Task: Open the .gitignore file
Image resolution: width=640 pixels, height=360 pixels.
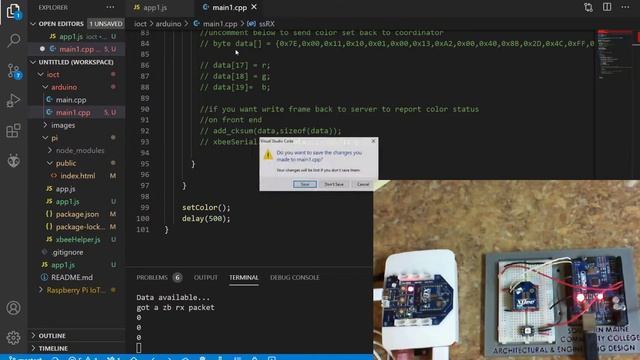Action: pos(67,252)
